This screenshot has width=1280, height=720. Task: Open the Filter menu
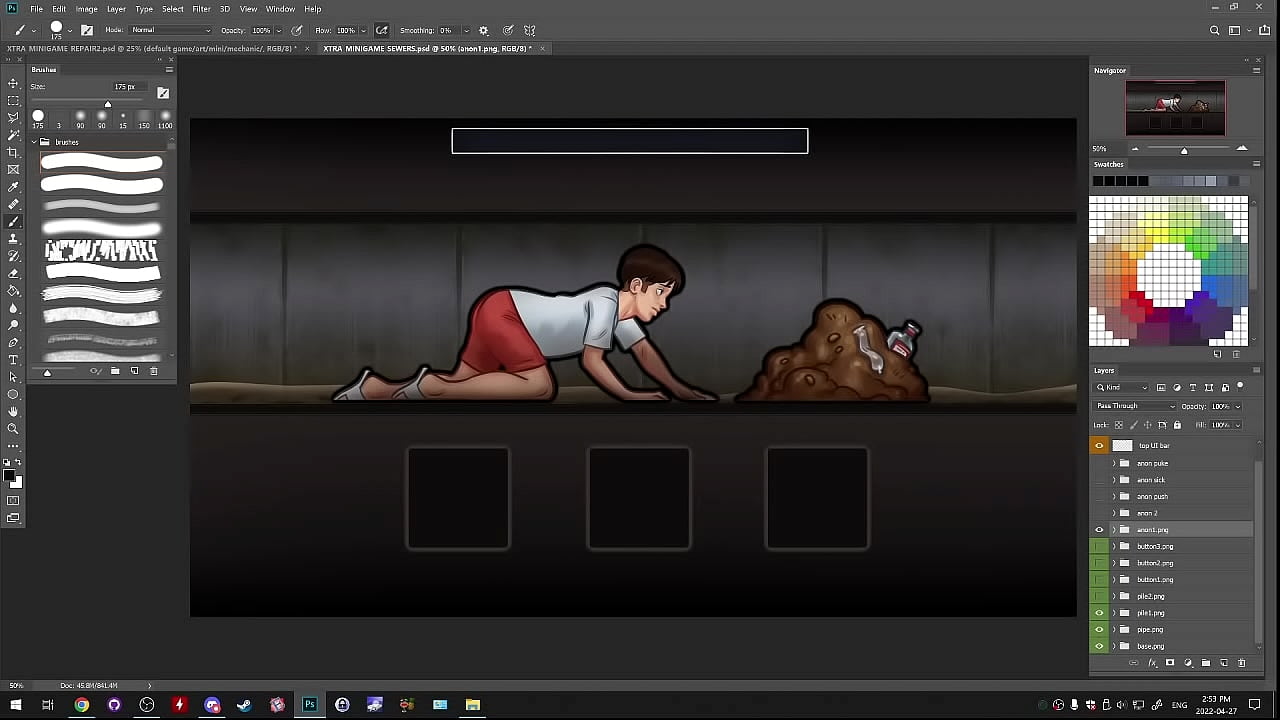pos(201,9)
